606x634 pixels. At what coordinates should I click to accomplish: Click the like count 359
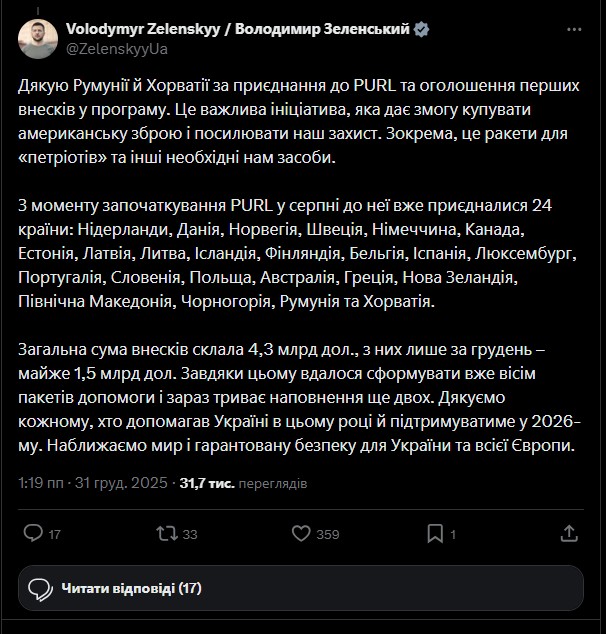tap(328, 534)
